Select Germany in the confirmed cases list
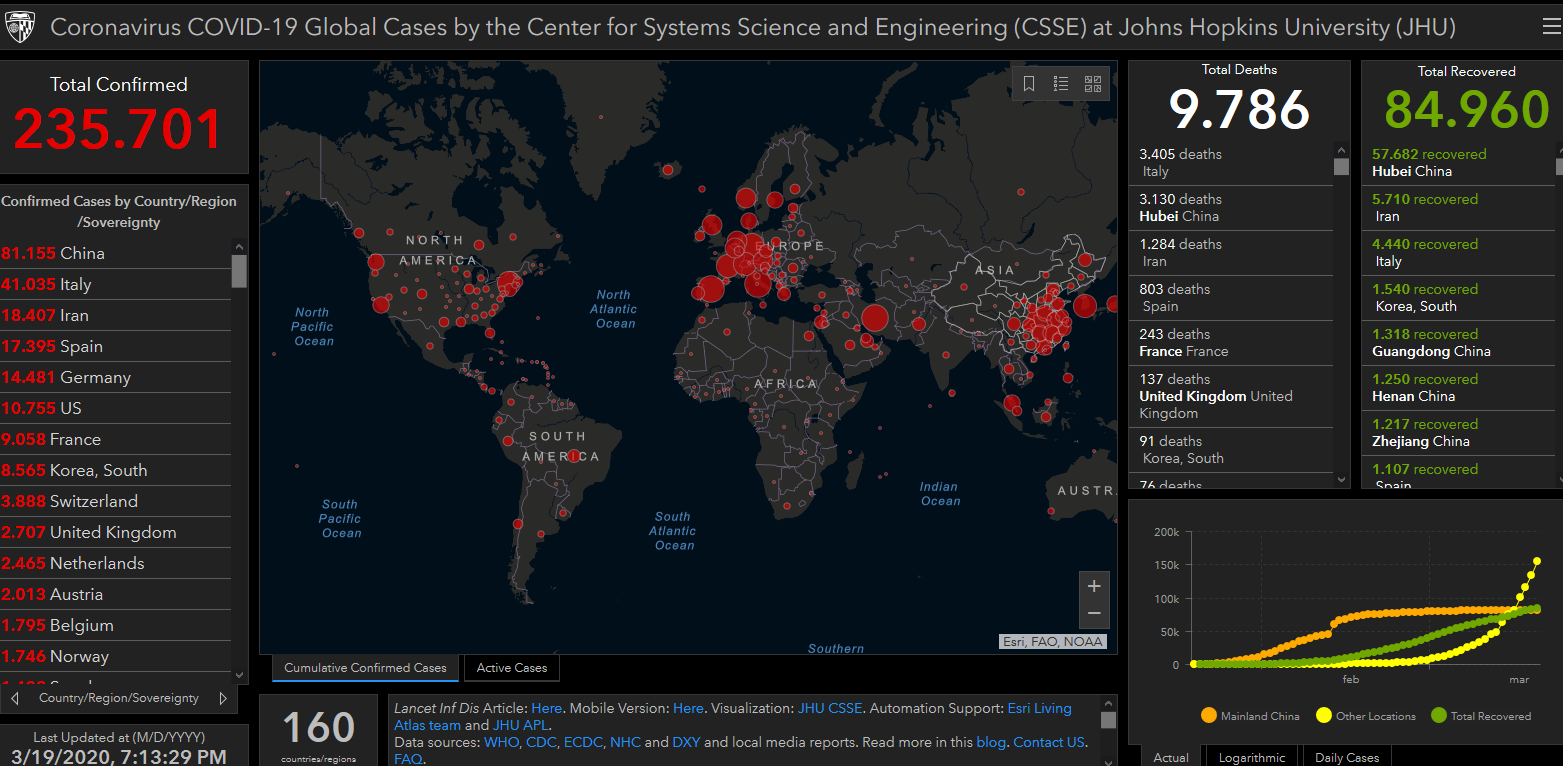 [115, 377]
